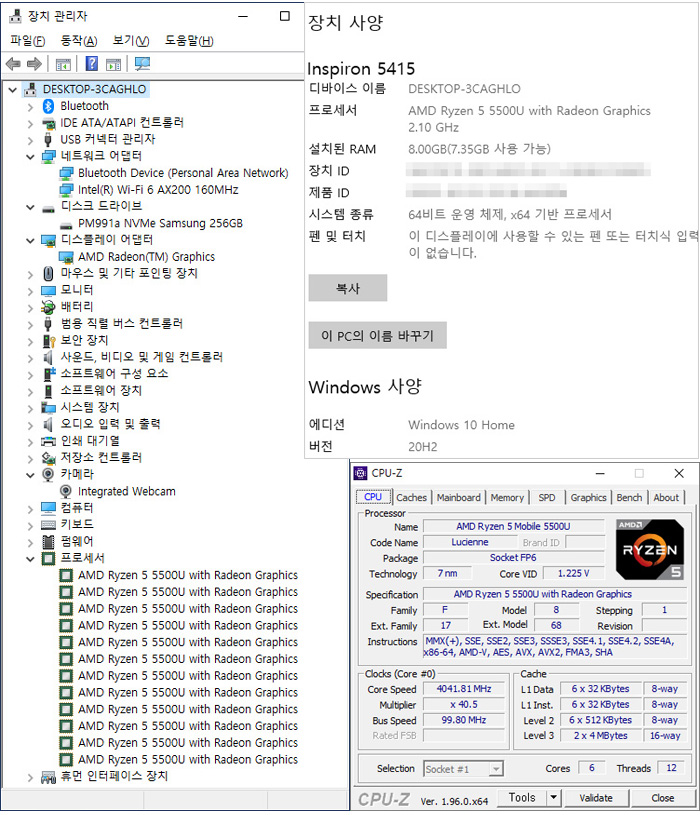Click the Code Name value Lucienne
The width and height of the screenshot is (700, 815).
[x=470, y=542]
